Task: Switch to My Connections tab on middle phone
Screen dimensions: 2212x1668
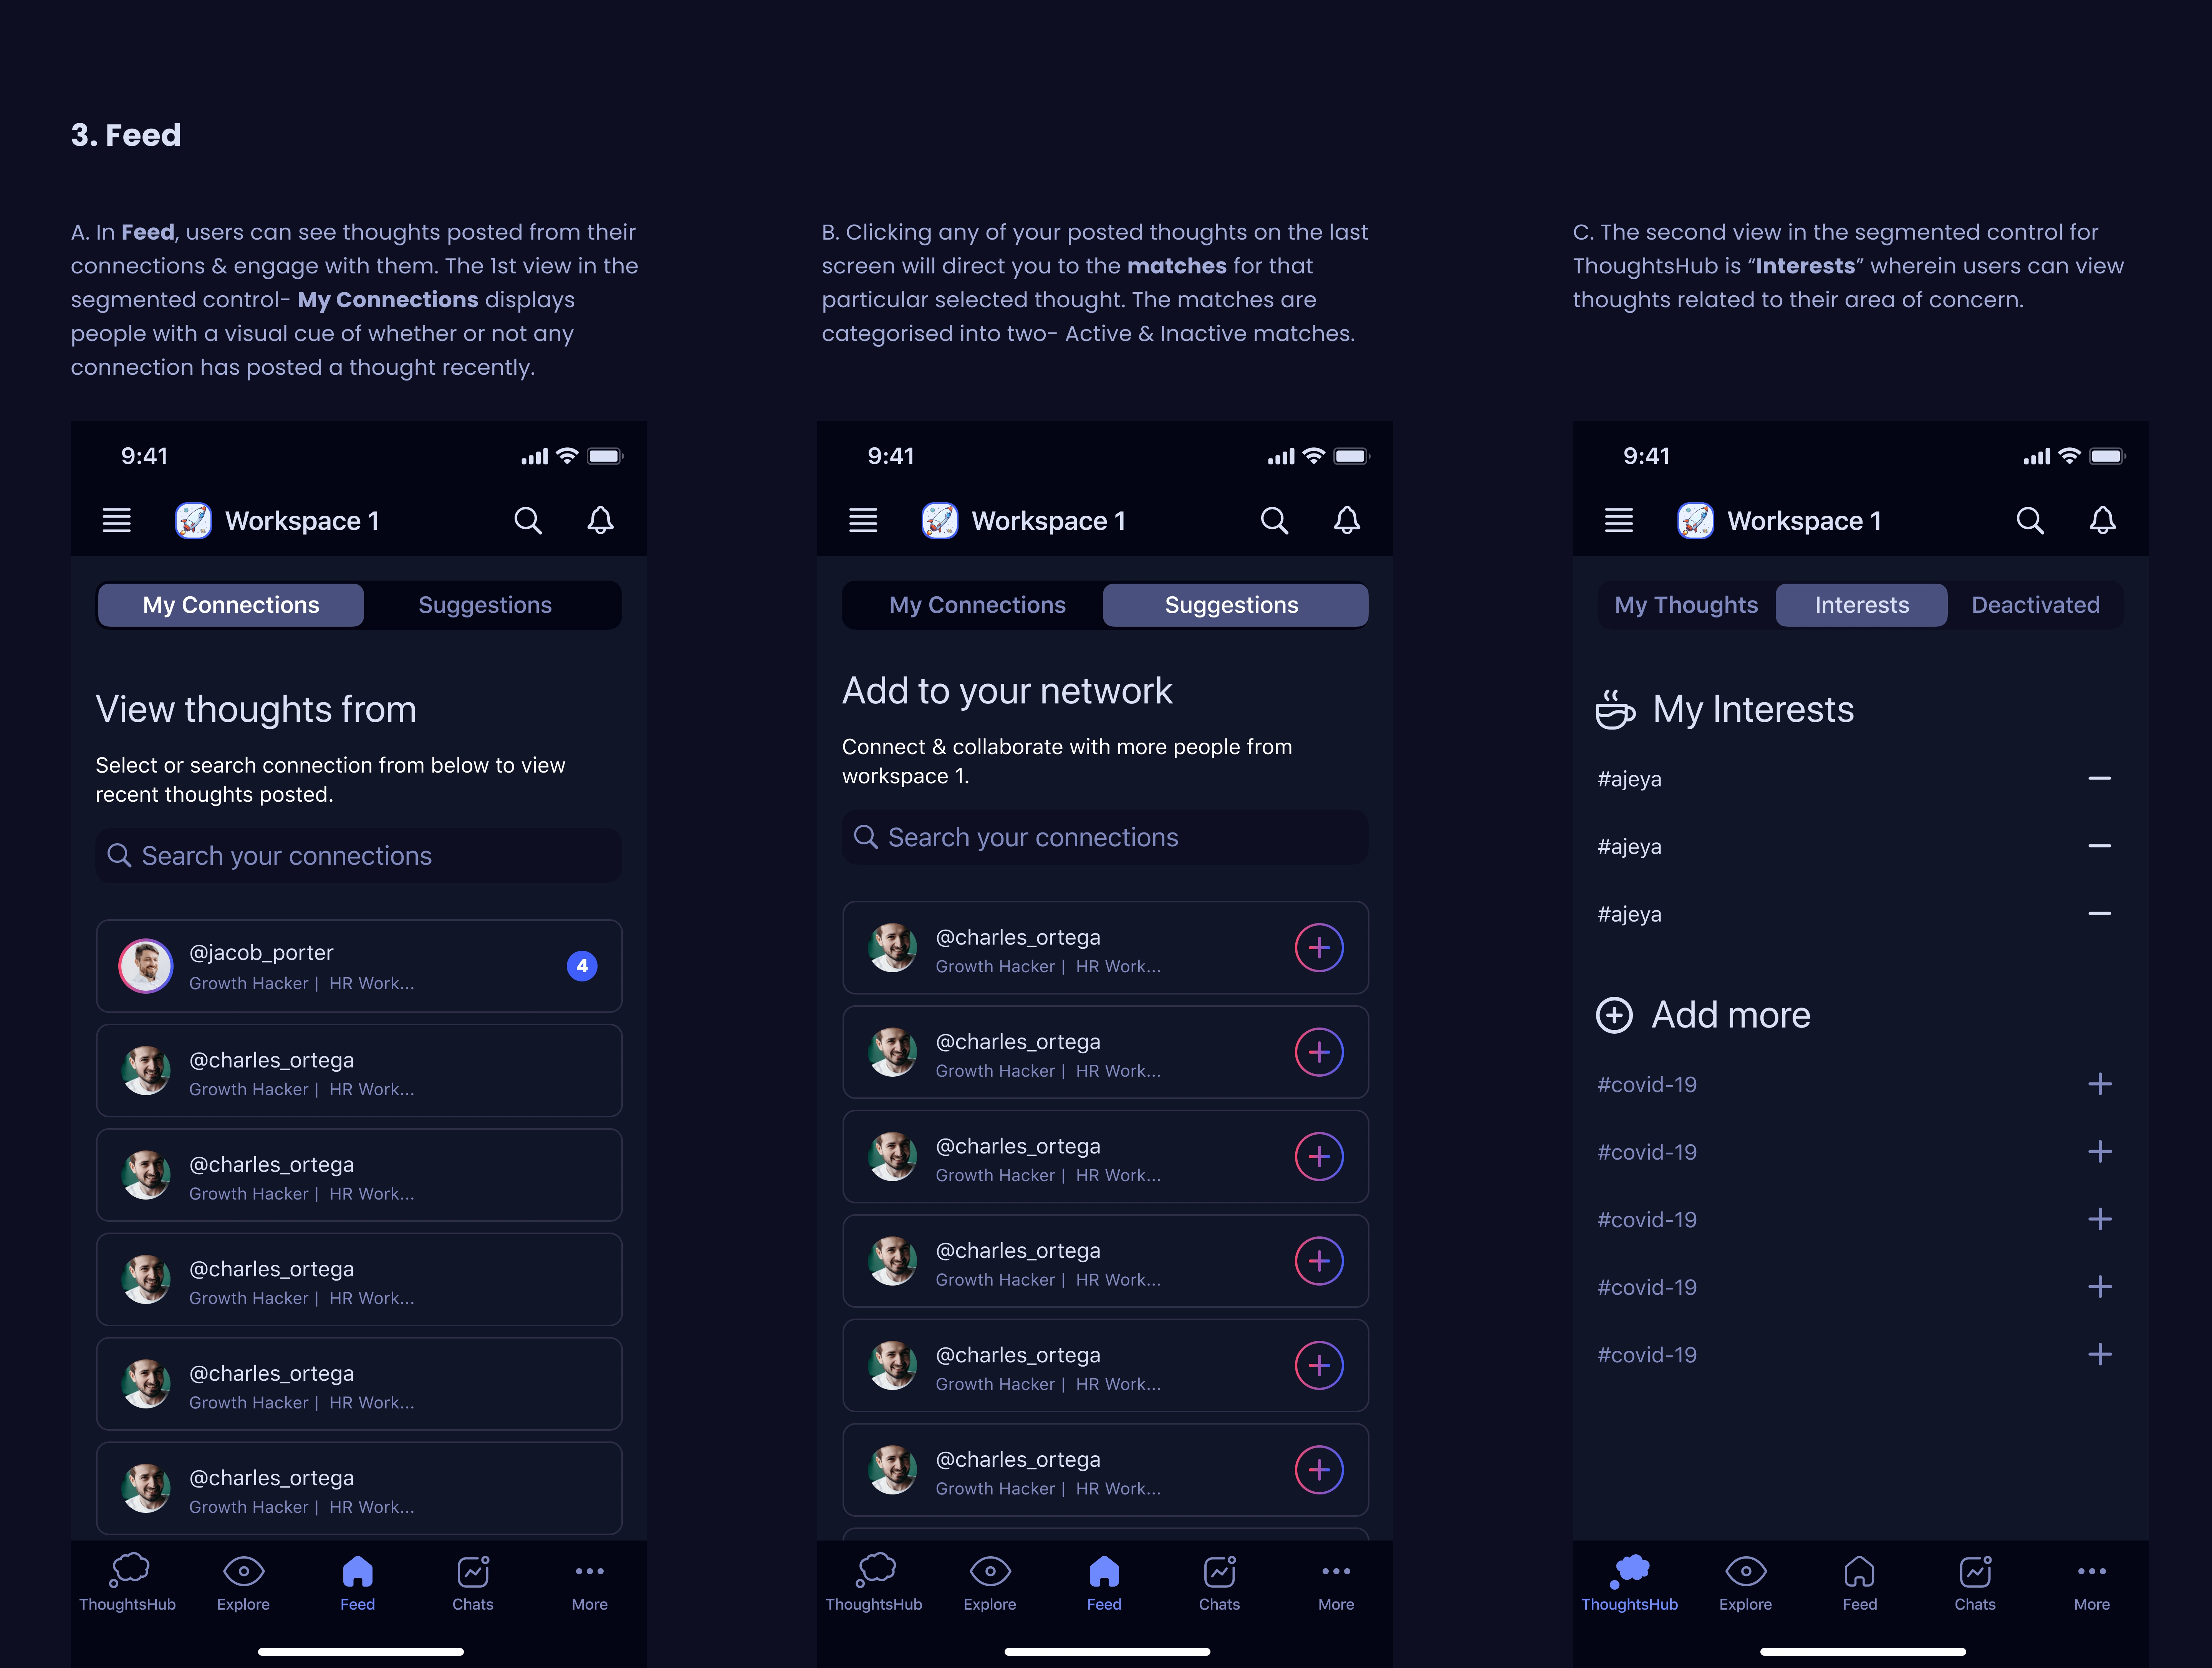Action: point(977,605)
